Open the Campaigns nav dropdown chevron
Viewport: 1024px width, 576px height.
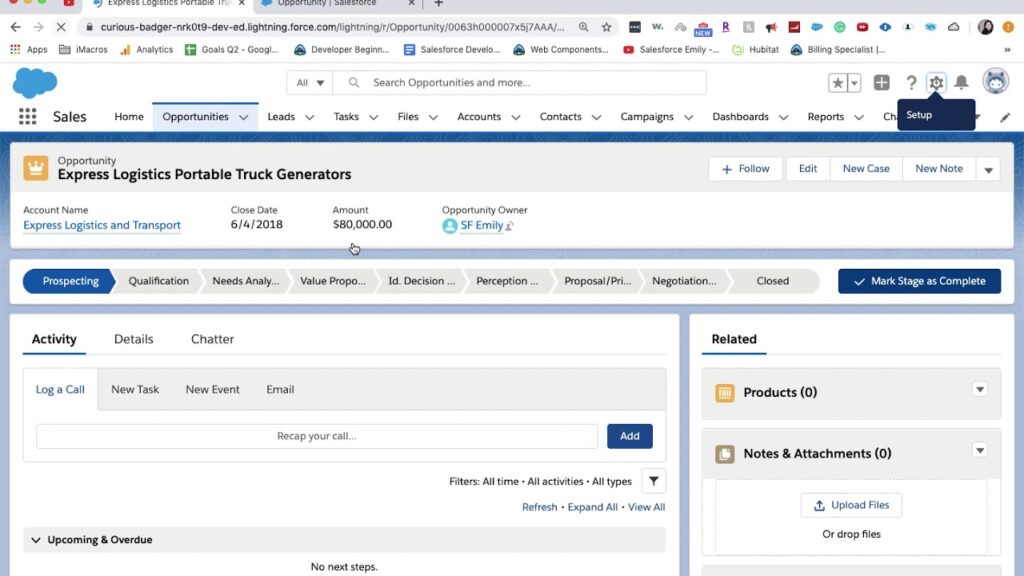(x=688, y=118)
